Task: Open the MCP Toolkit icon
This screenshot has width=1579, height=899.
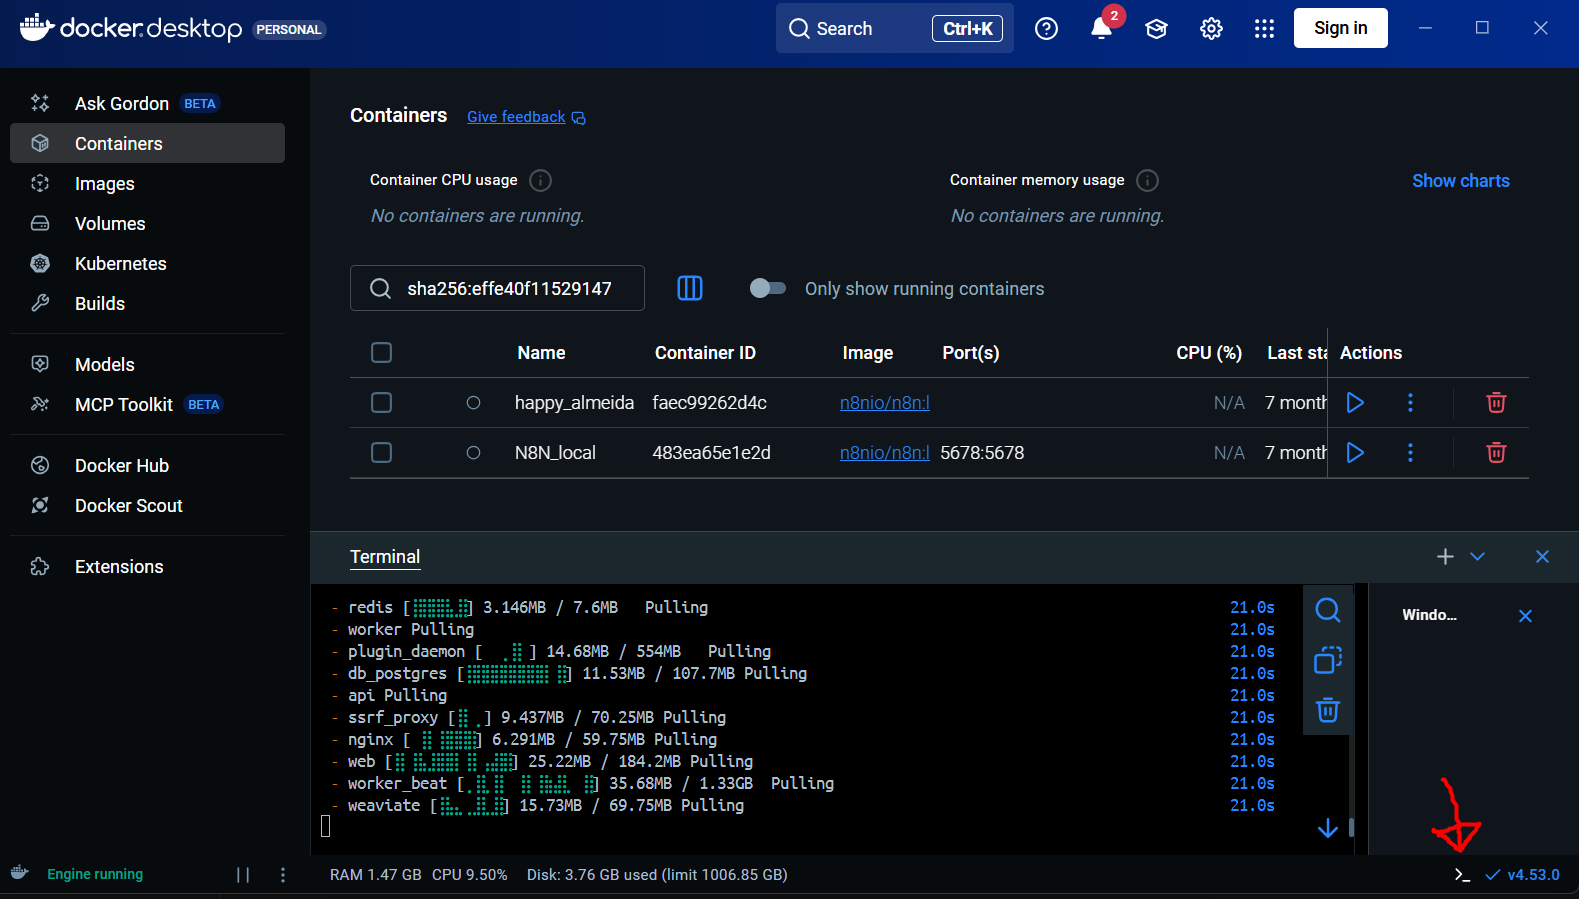Action: (40, 404)
